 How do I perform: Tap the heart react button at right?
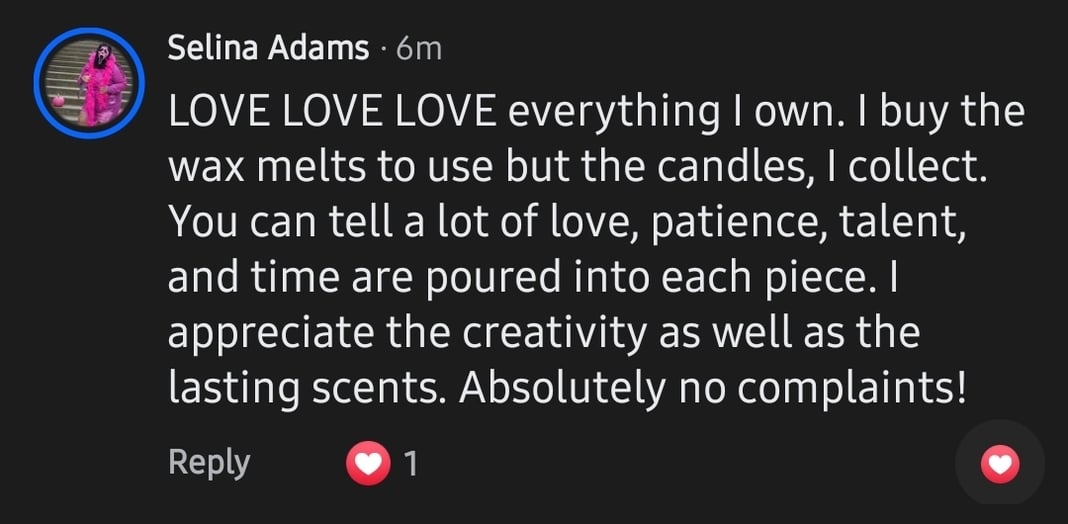(1000, 463)
